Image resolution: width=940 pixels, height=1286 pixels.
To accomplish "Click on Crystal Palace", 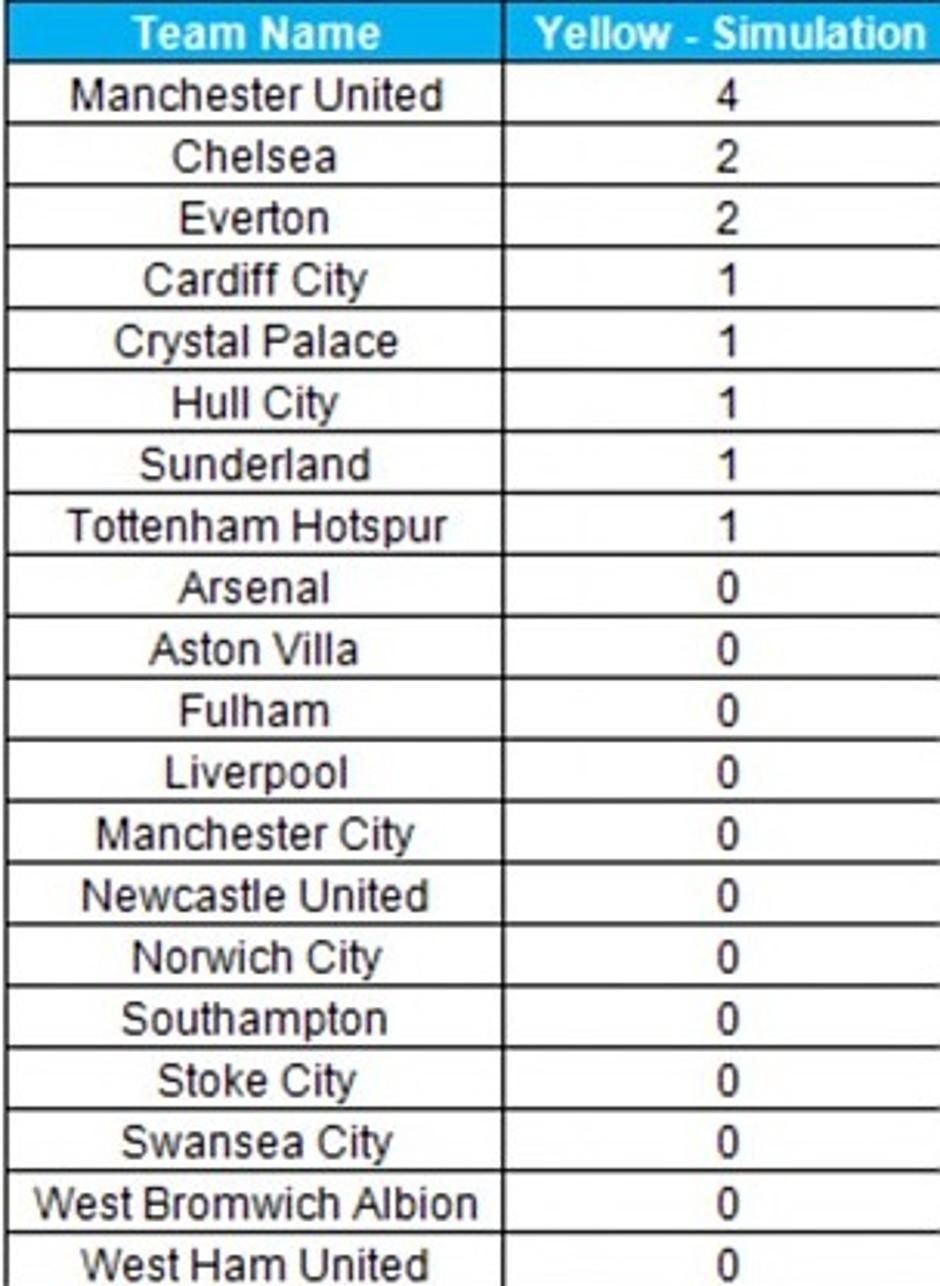I will pos(256,342).
